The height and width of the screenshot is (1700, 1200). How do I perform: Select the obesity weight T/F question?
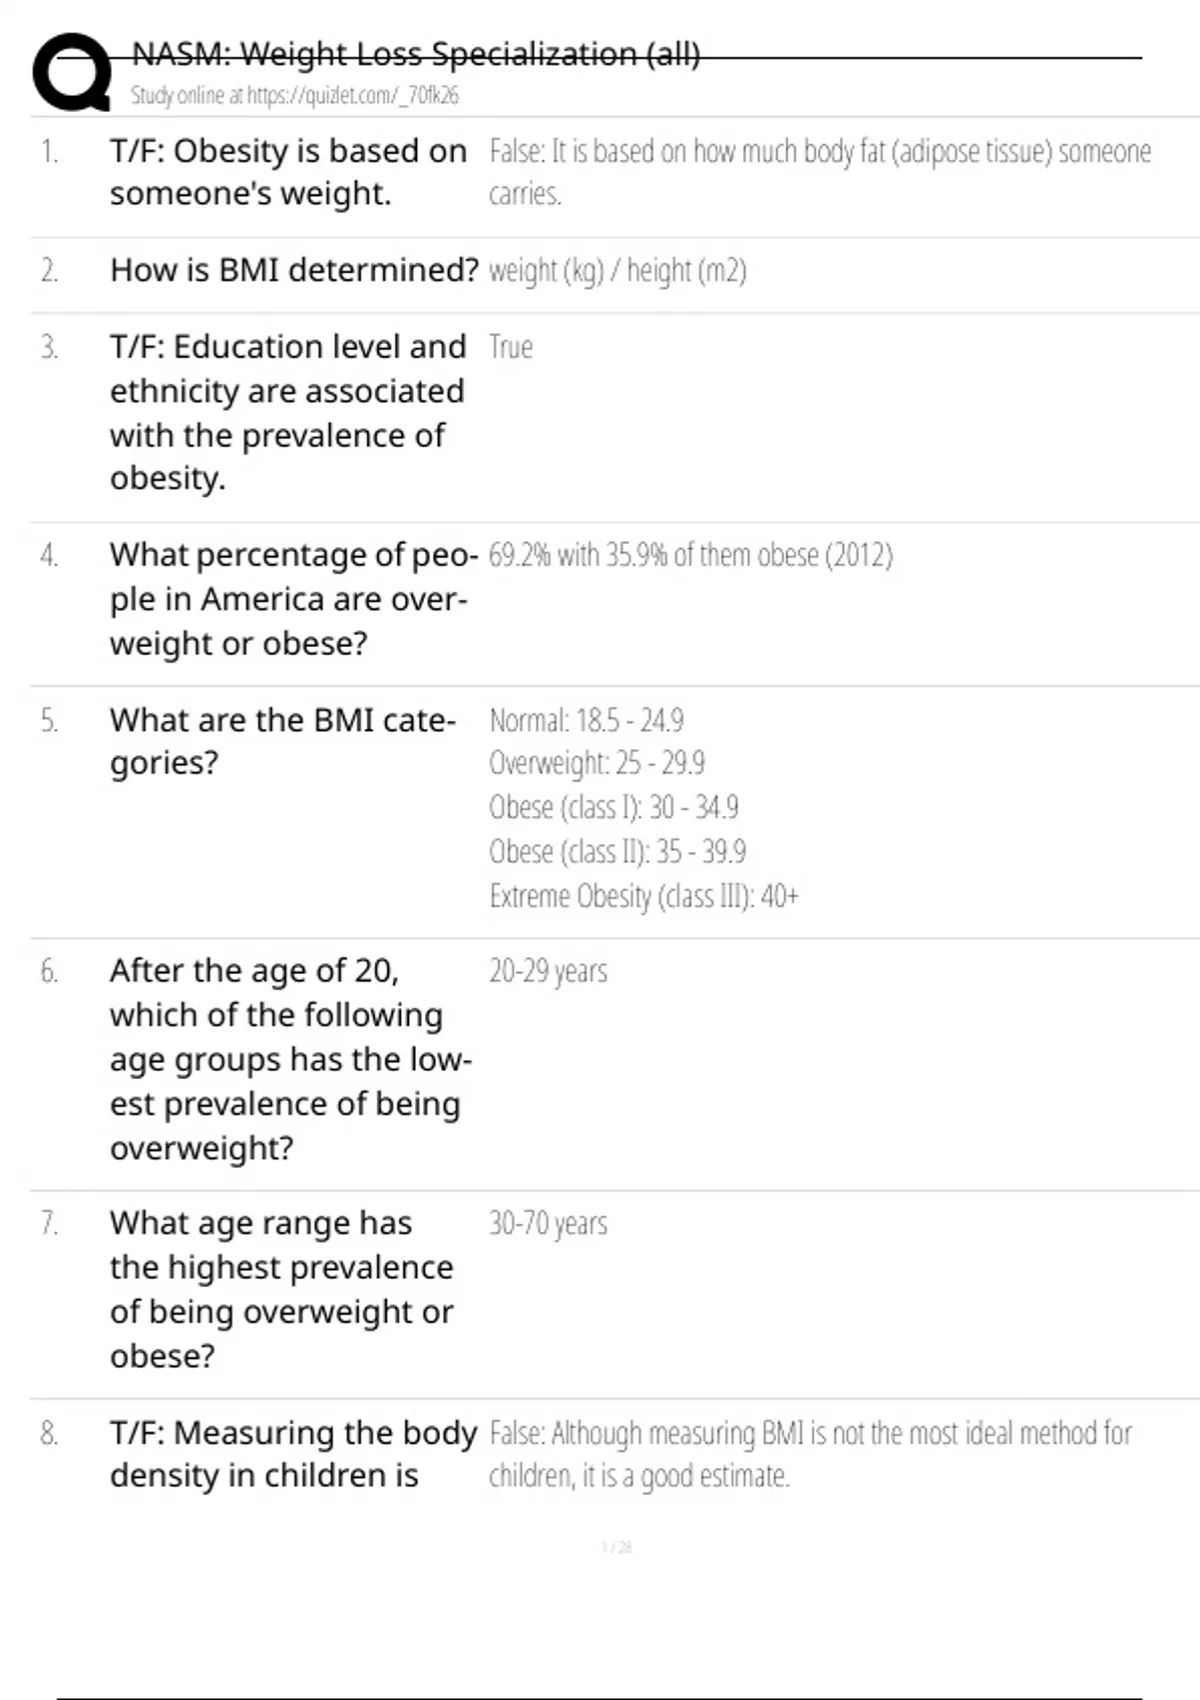click(x=288, y=172)
